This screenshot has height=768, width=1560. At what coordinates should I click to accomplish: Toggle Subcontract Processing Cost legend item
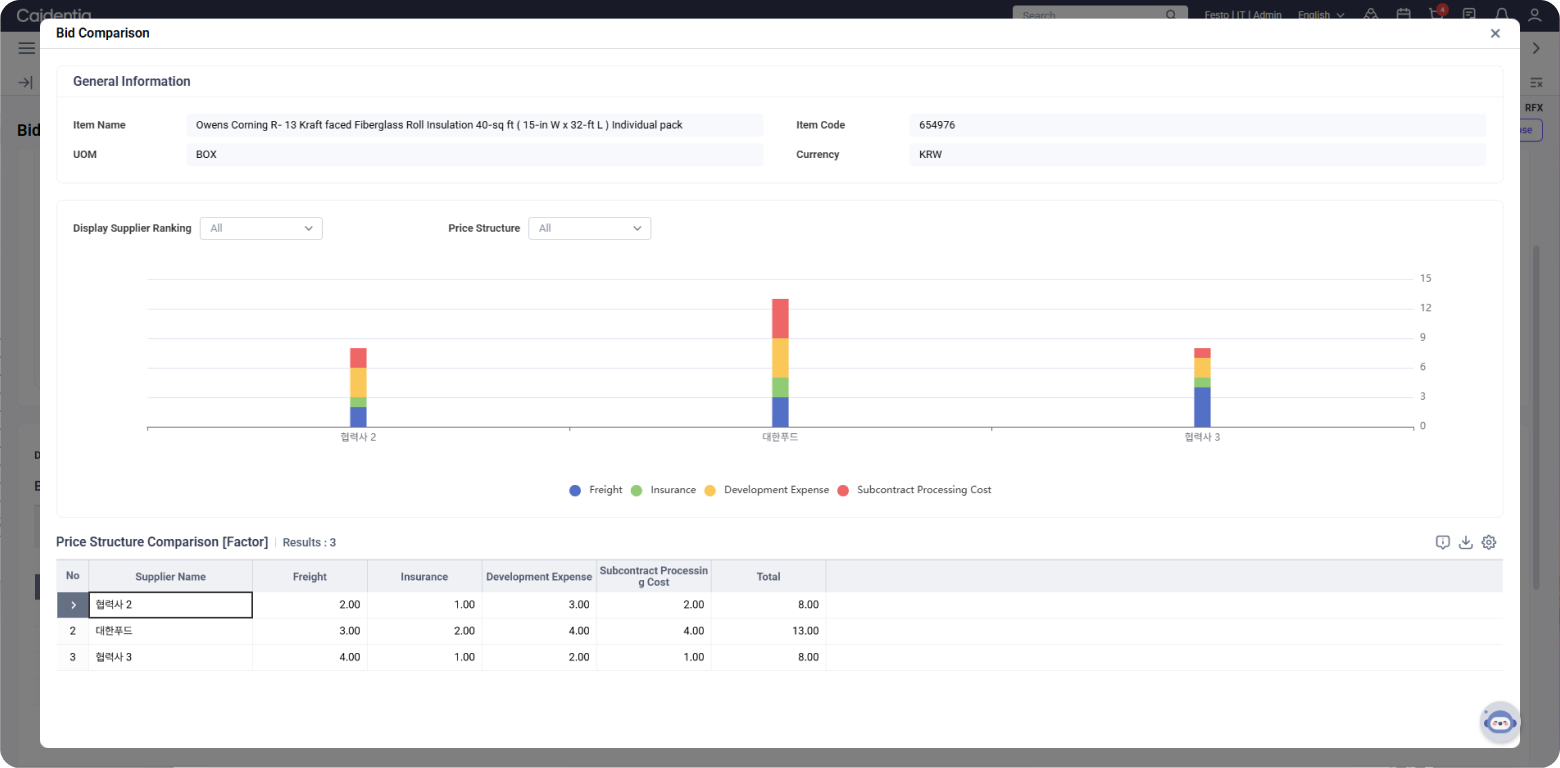point(914,490)
